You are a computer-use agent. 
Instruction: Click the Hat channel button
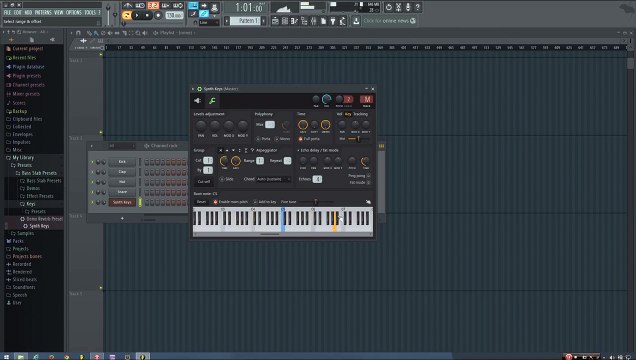click(122, 182)
